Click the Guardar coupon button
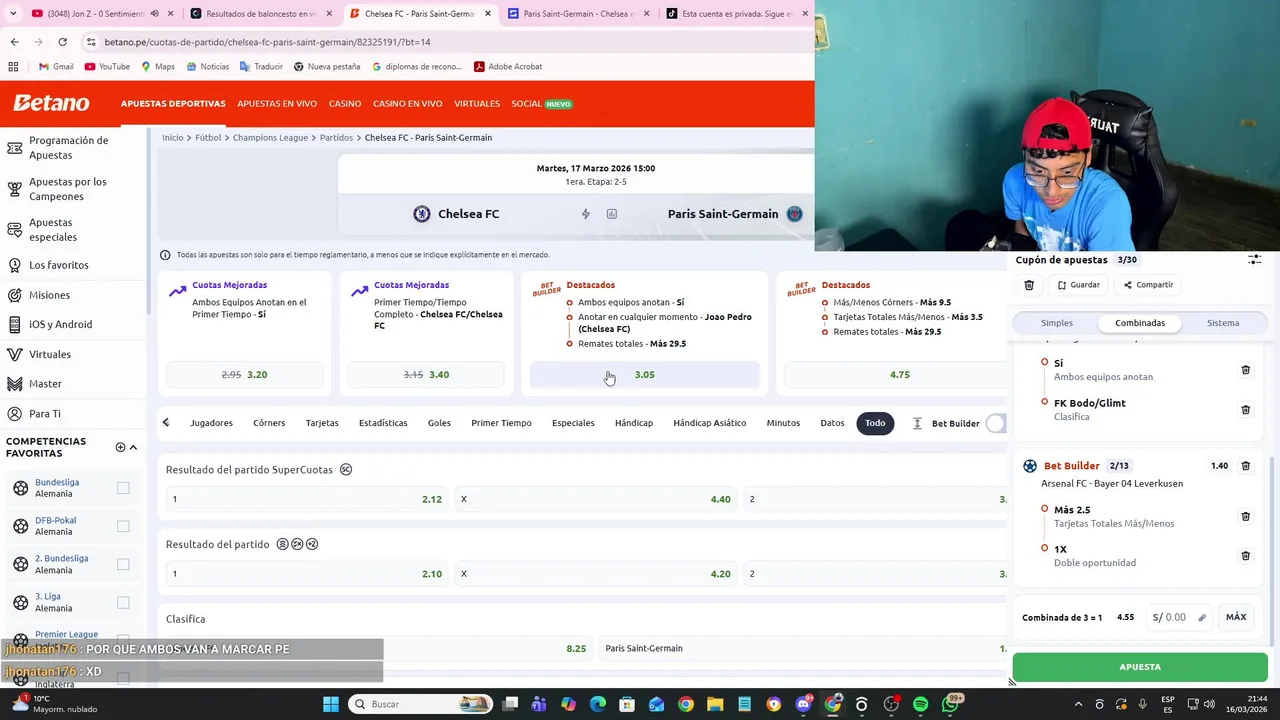 [1078, 285]
